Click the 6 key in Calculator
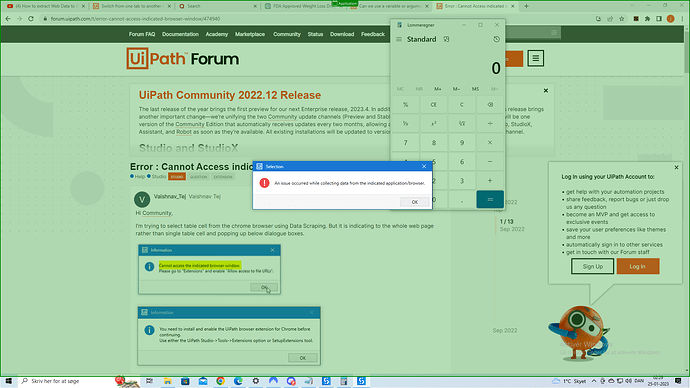690x388 pixels. coord(462,161)
